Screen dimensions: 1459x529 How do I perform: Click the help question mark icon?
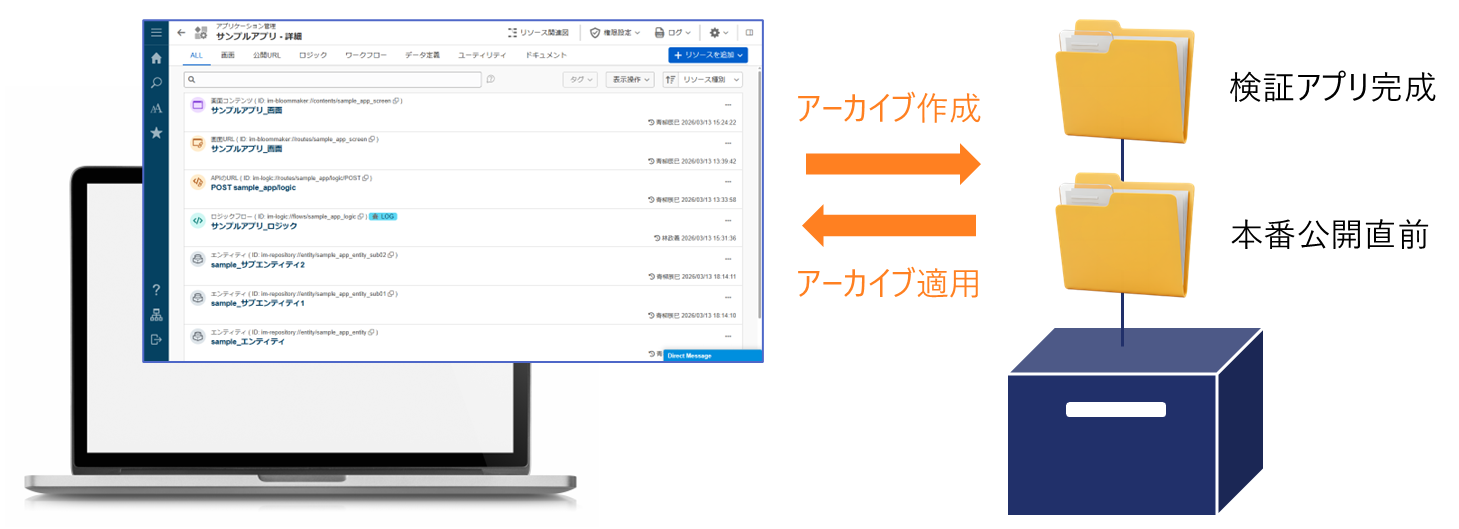pos(156,290)
